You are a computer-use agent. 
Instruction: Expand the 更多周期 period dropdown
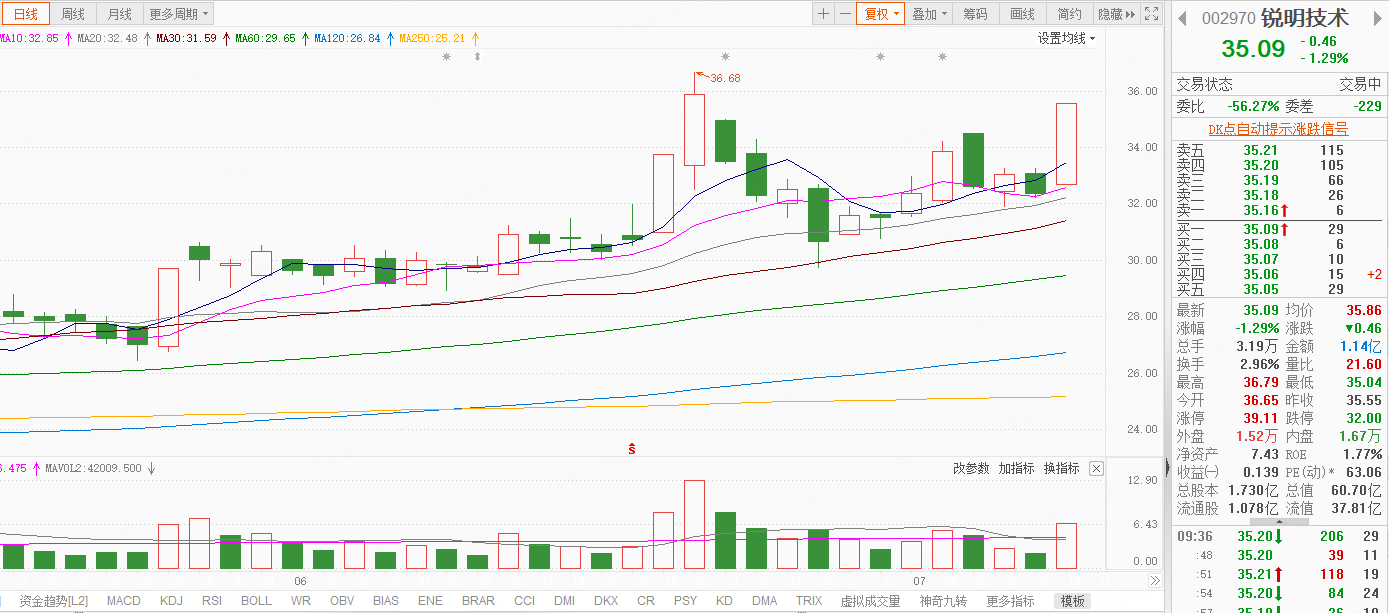179,14
